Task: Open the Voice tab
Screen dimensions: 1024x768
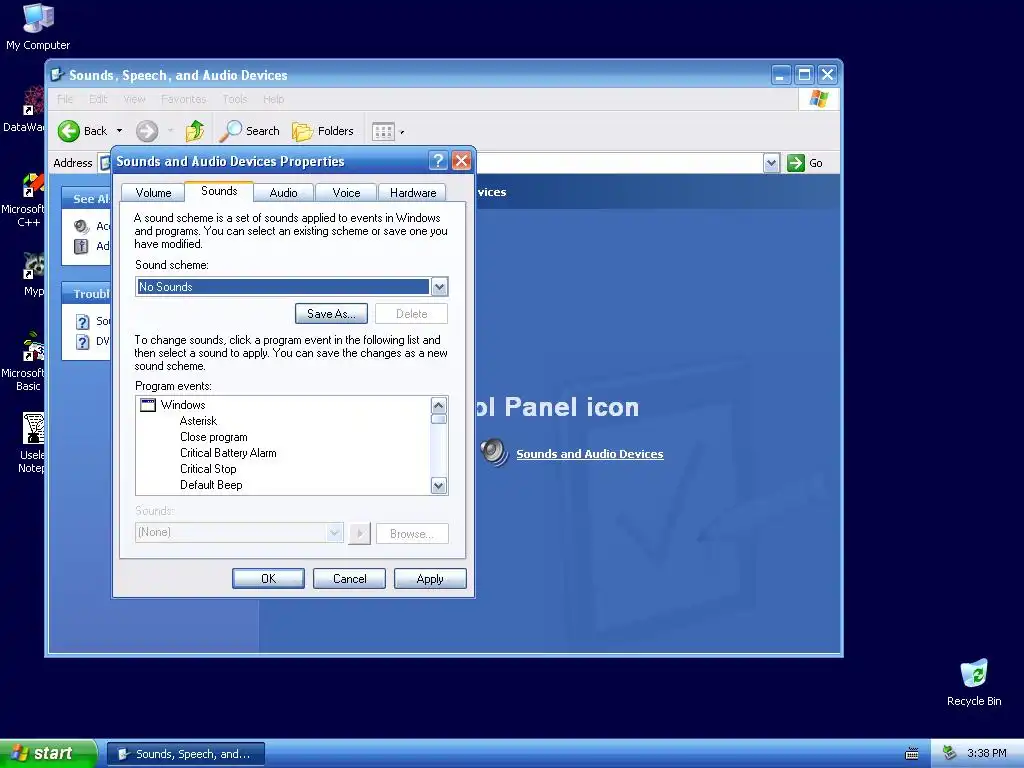Action: (x=346, y=193)
